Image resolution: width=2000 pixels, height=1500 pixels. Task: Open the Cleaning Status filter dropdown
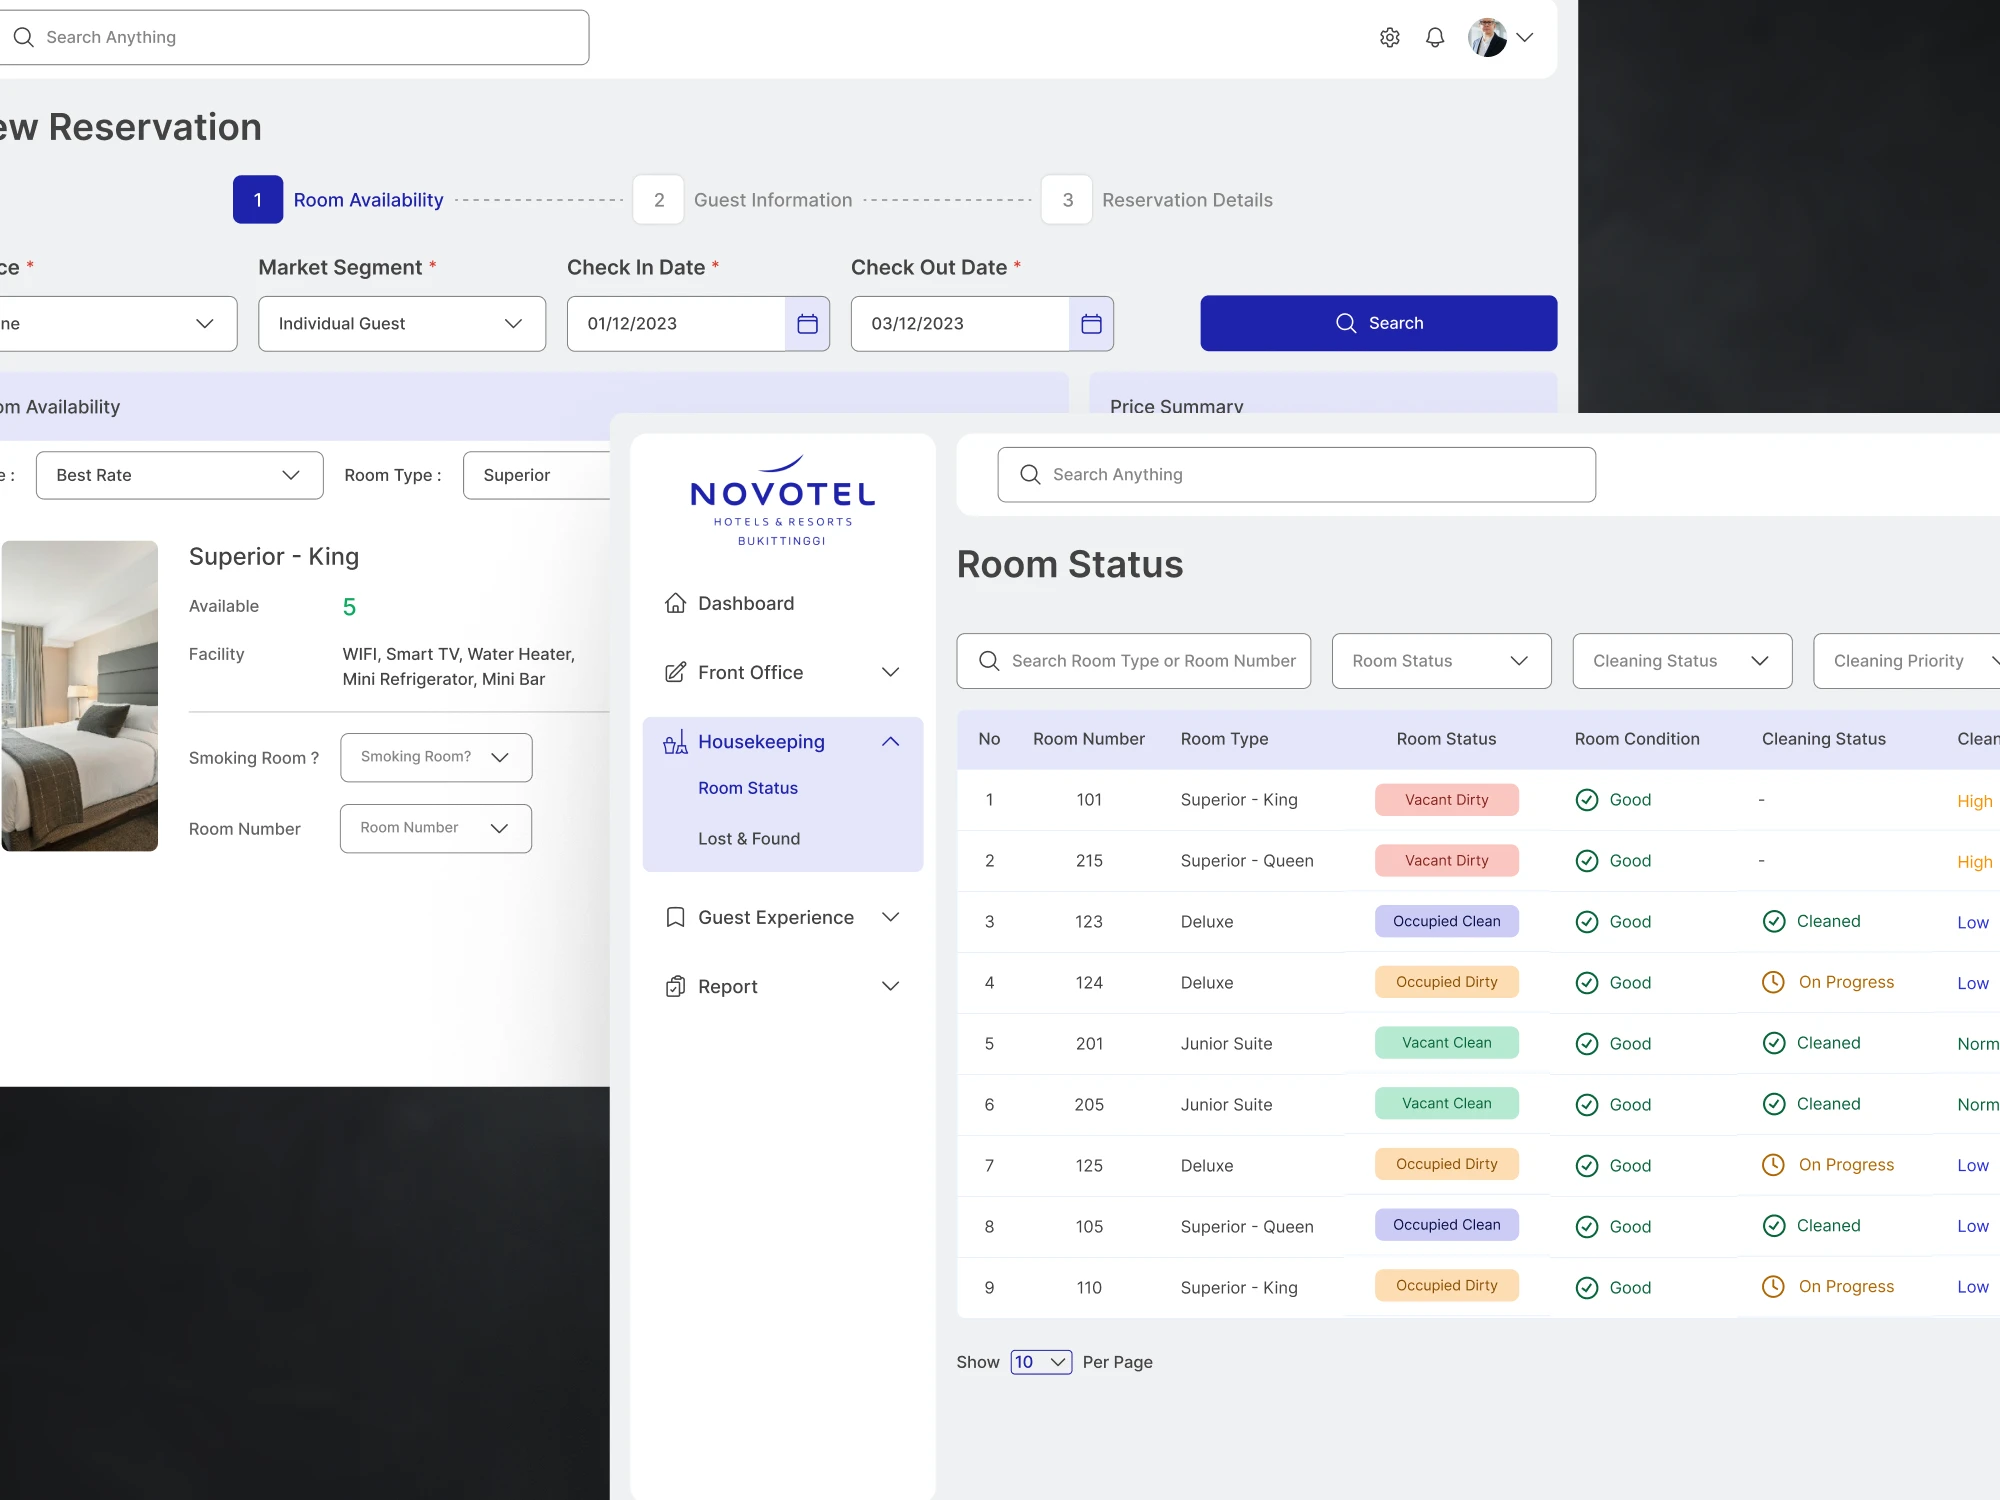tap(1681, 661)
